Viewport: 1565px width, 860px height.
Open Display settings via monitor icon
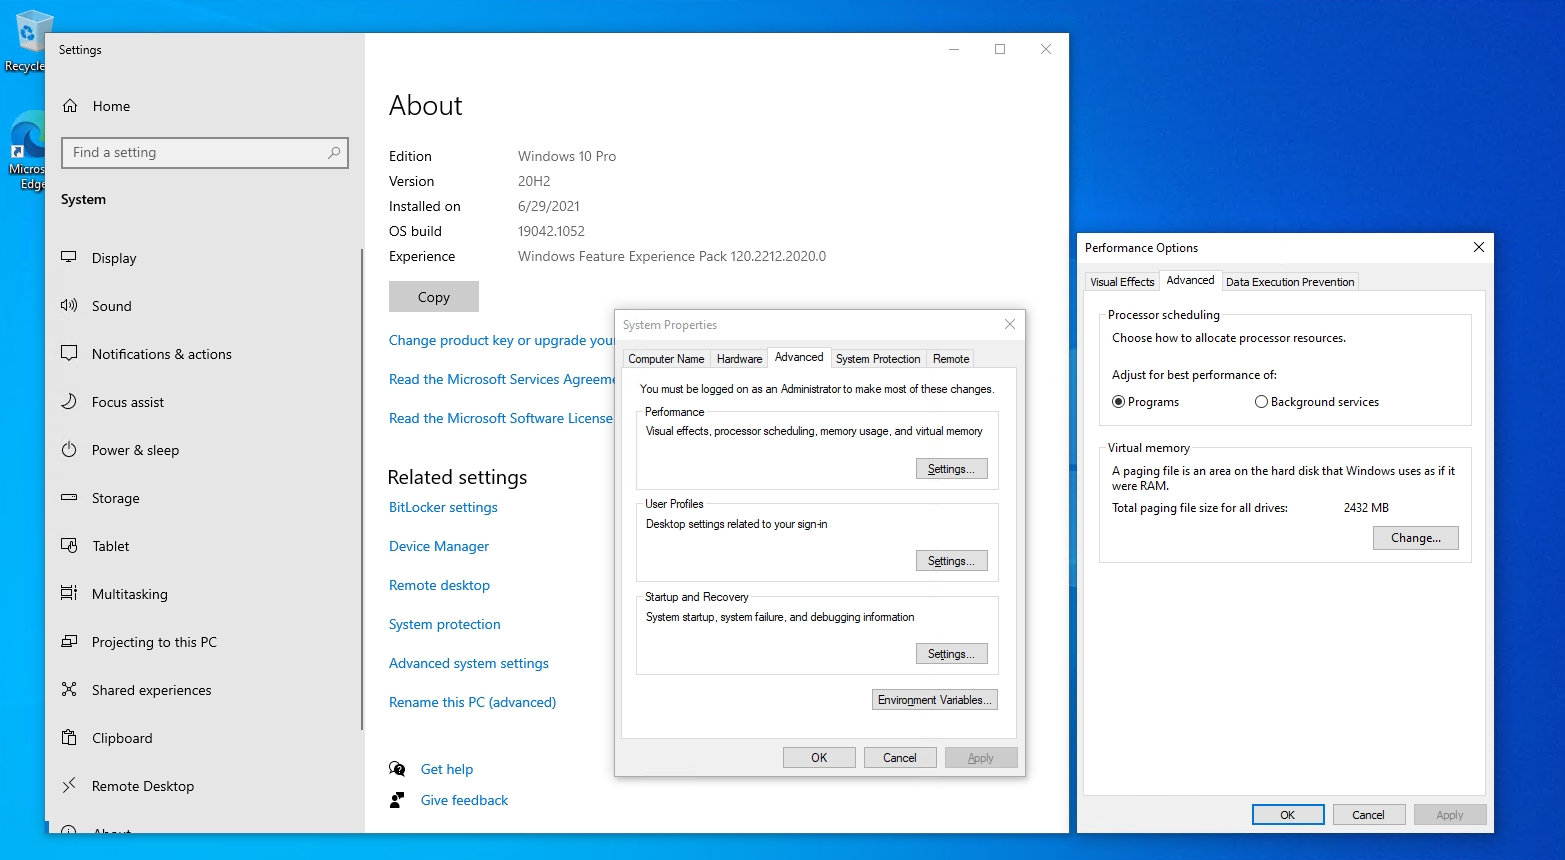click(x=69, y=257)
